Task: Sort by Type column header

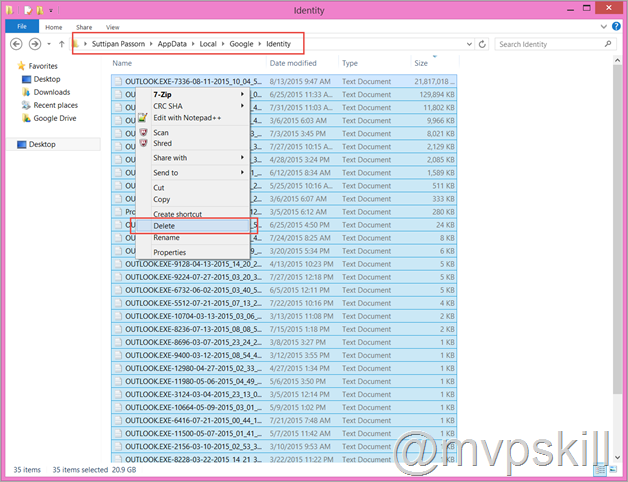Action: point(350,63)
